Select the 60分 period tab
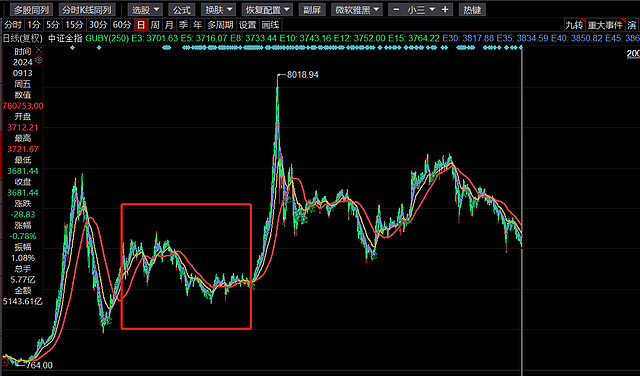This screenshot has height=376, width=640. tap(122, 25)
